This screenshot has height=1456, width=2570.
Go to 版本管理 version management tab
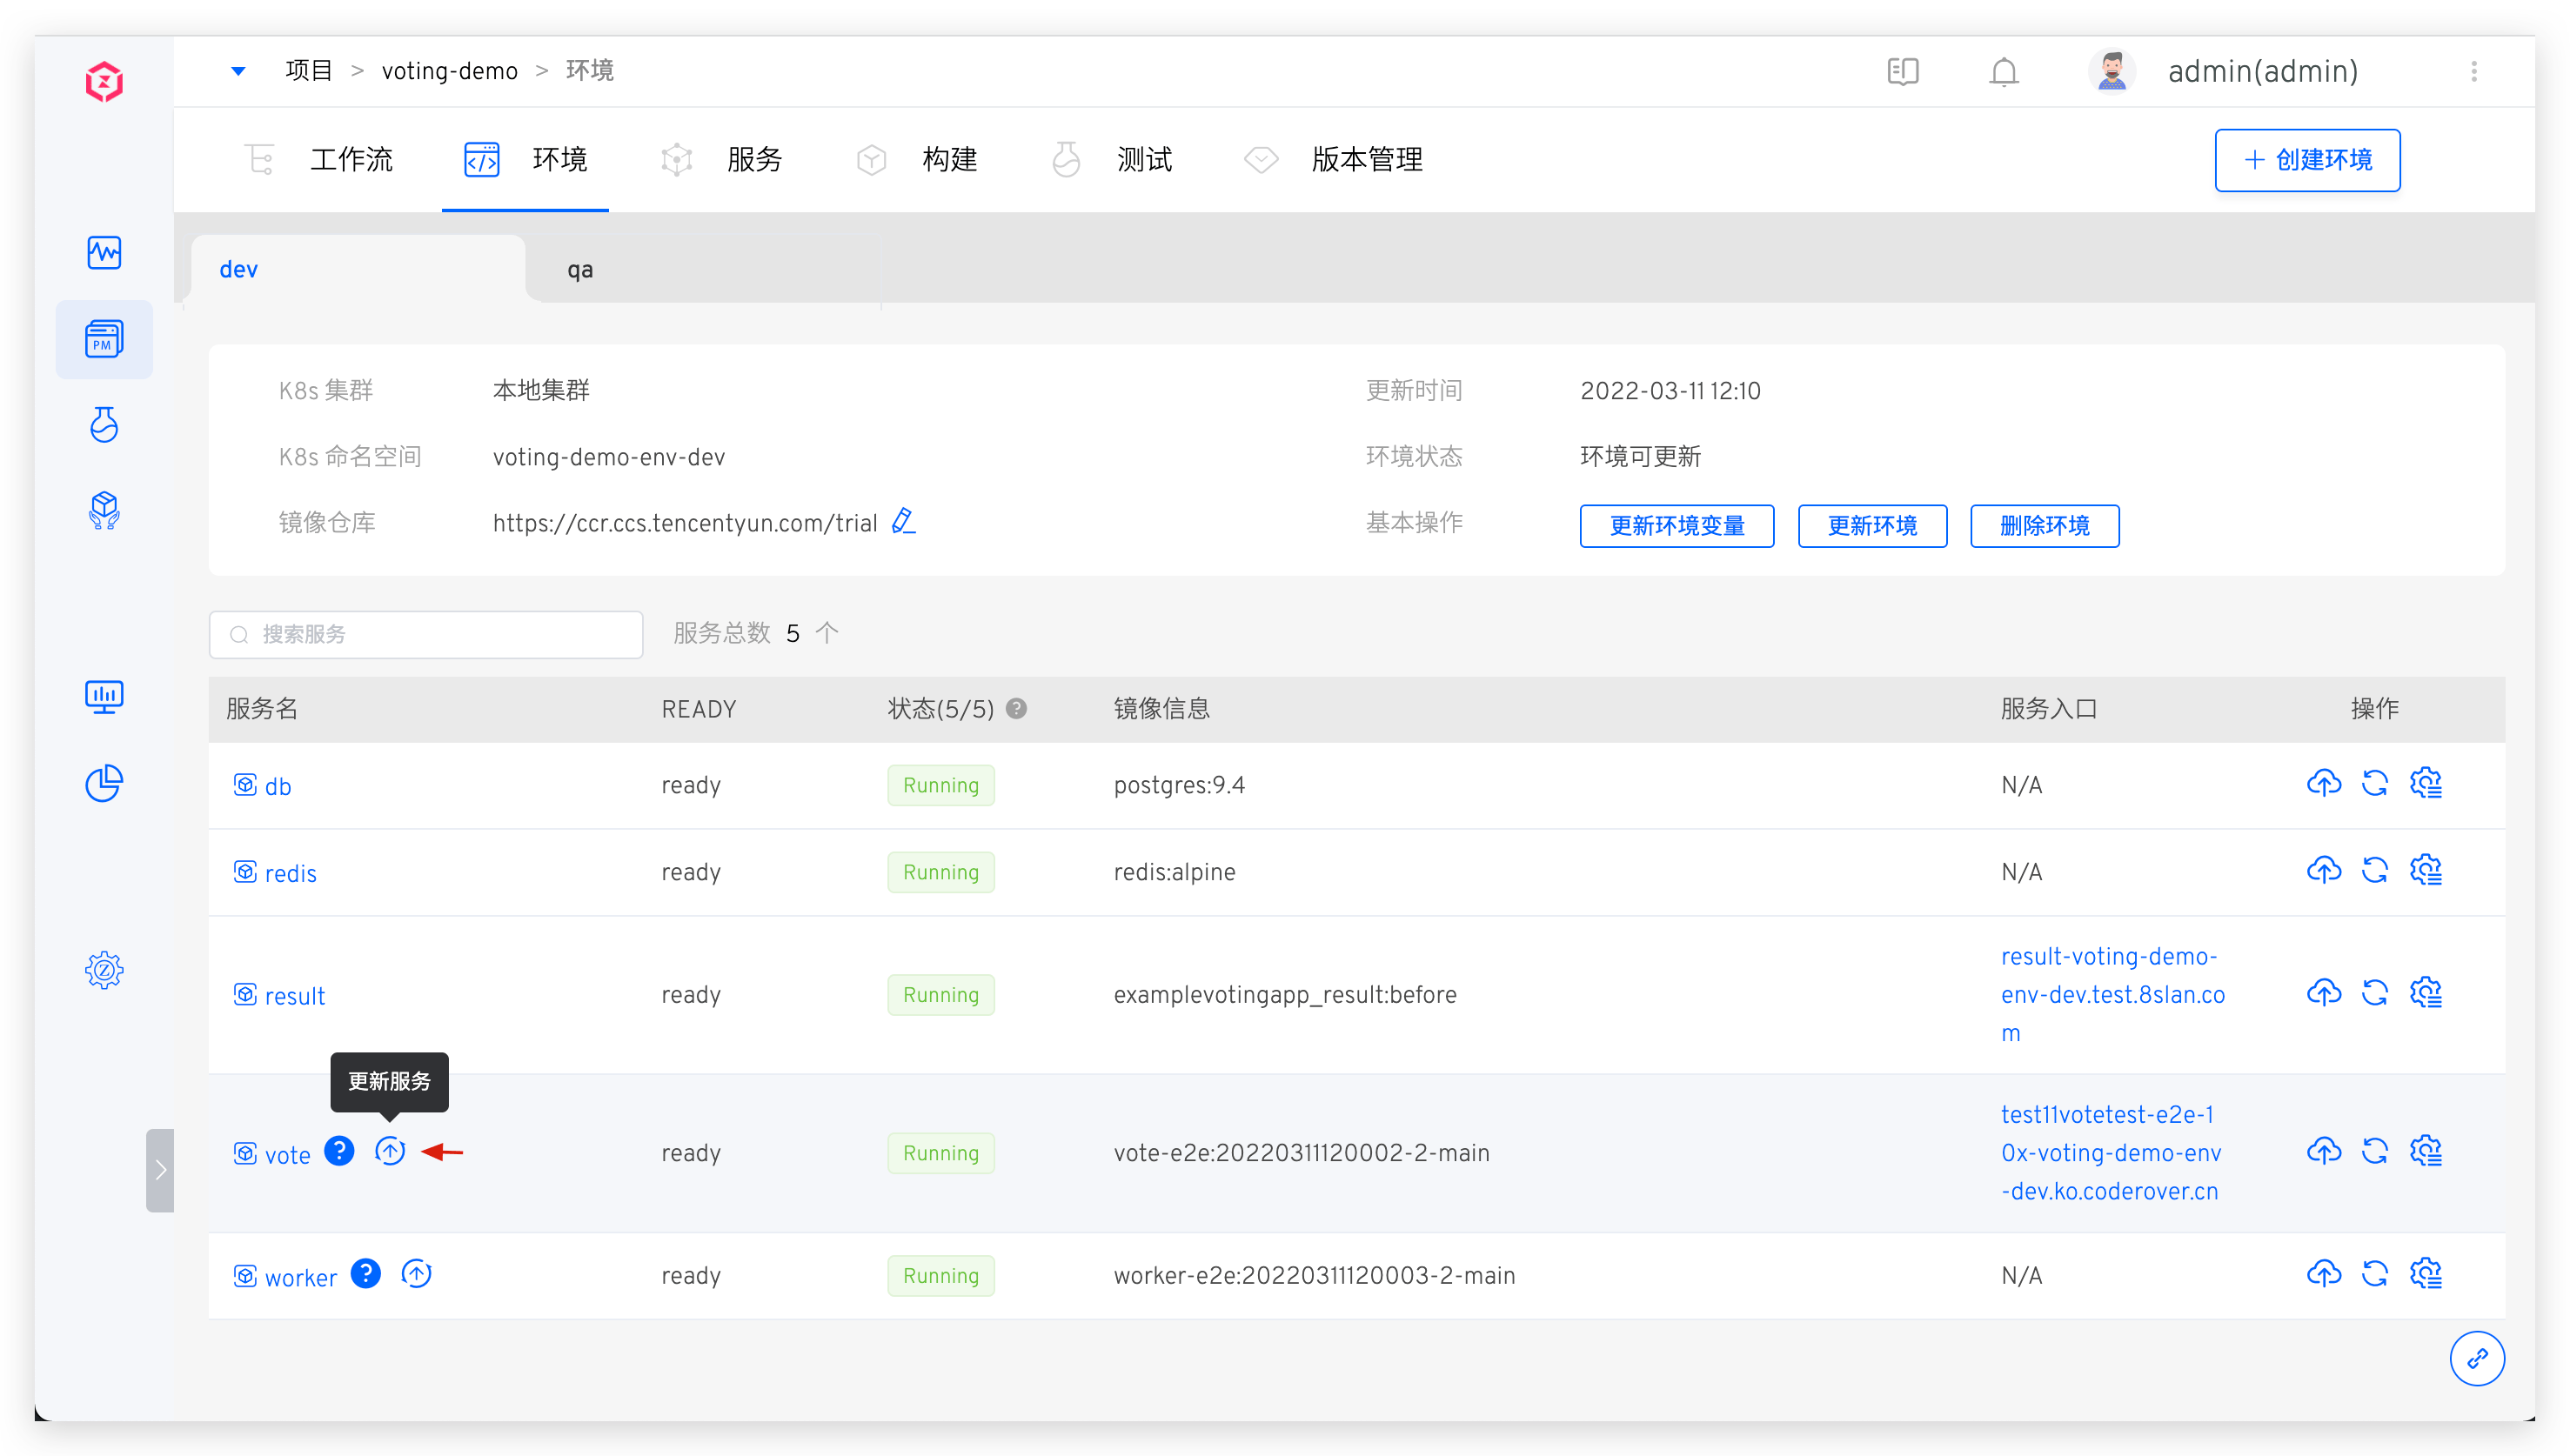(1366, 160)
